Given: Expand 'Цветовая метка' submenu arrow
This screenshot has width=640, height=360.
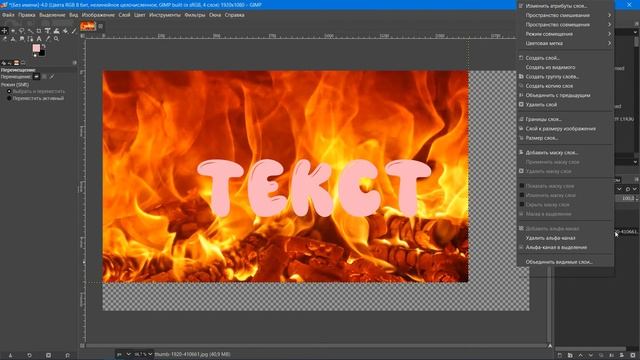Looking at the screenshot, I should (x=609, y=43).
